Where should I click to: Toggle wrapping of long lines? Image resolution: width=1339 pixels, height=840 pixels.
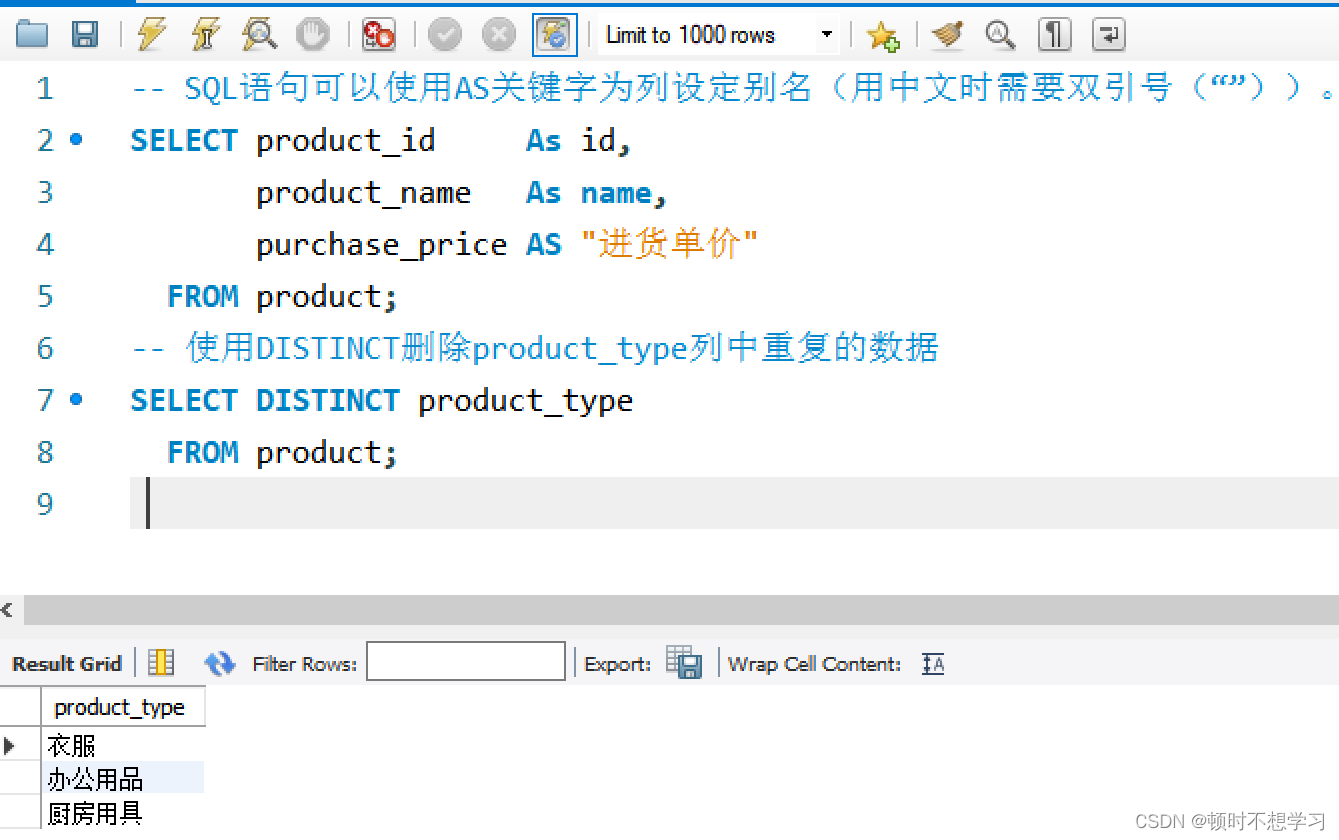1107,33
